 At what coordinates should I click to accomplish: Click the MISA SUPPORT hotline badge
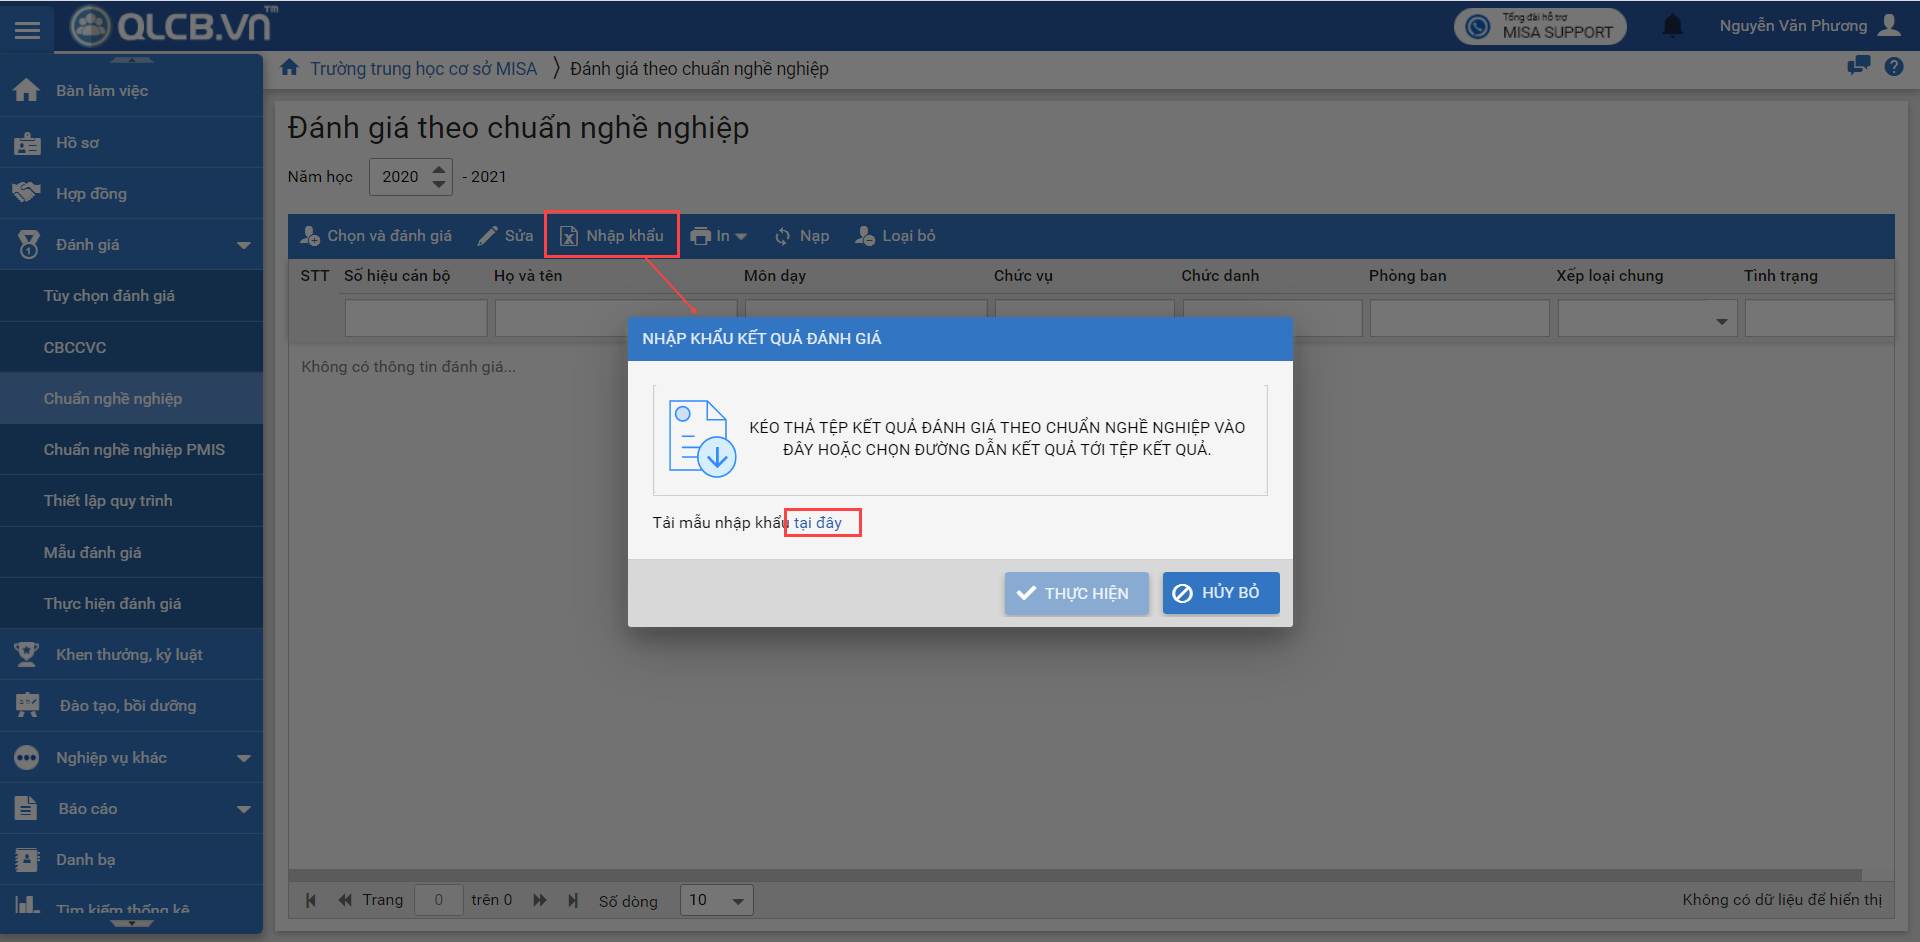click(x=1540, y=26)
